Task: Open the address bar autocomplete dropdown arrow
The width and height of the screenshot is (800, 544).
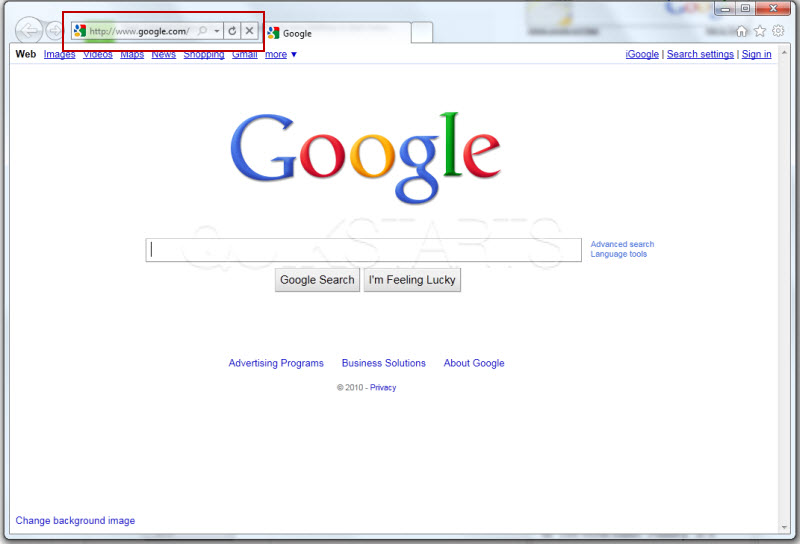Action: click(217, 31)
